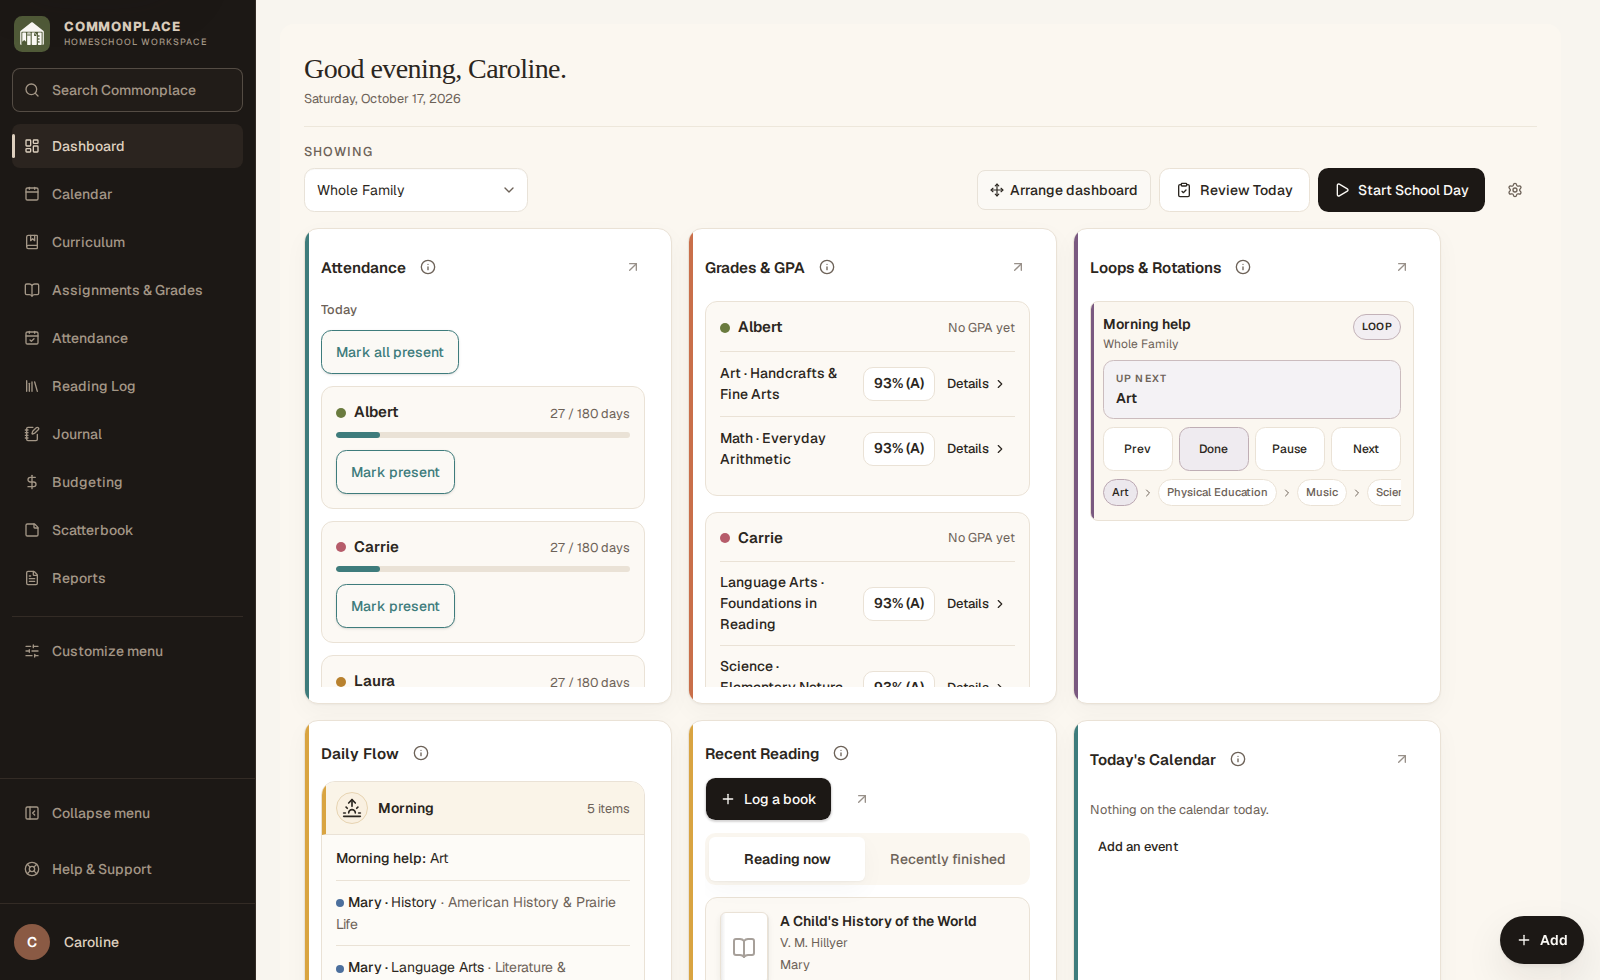Click the Grades & GPA info icon
The height and width of the screenshot is (980, 1600).
(827, 267)
